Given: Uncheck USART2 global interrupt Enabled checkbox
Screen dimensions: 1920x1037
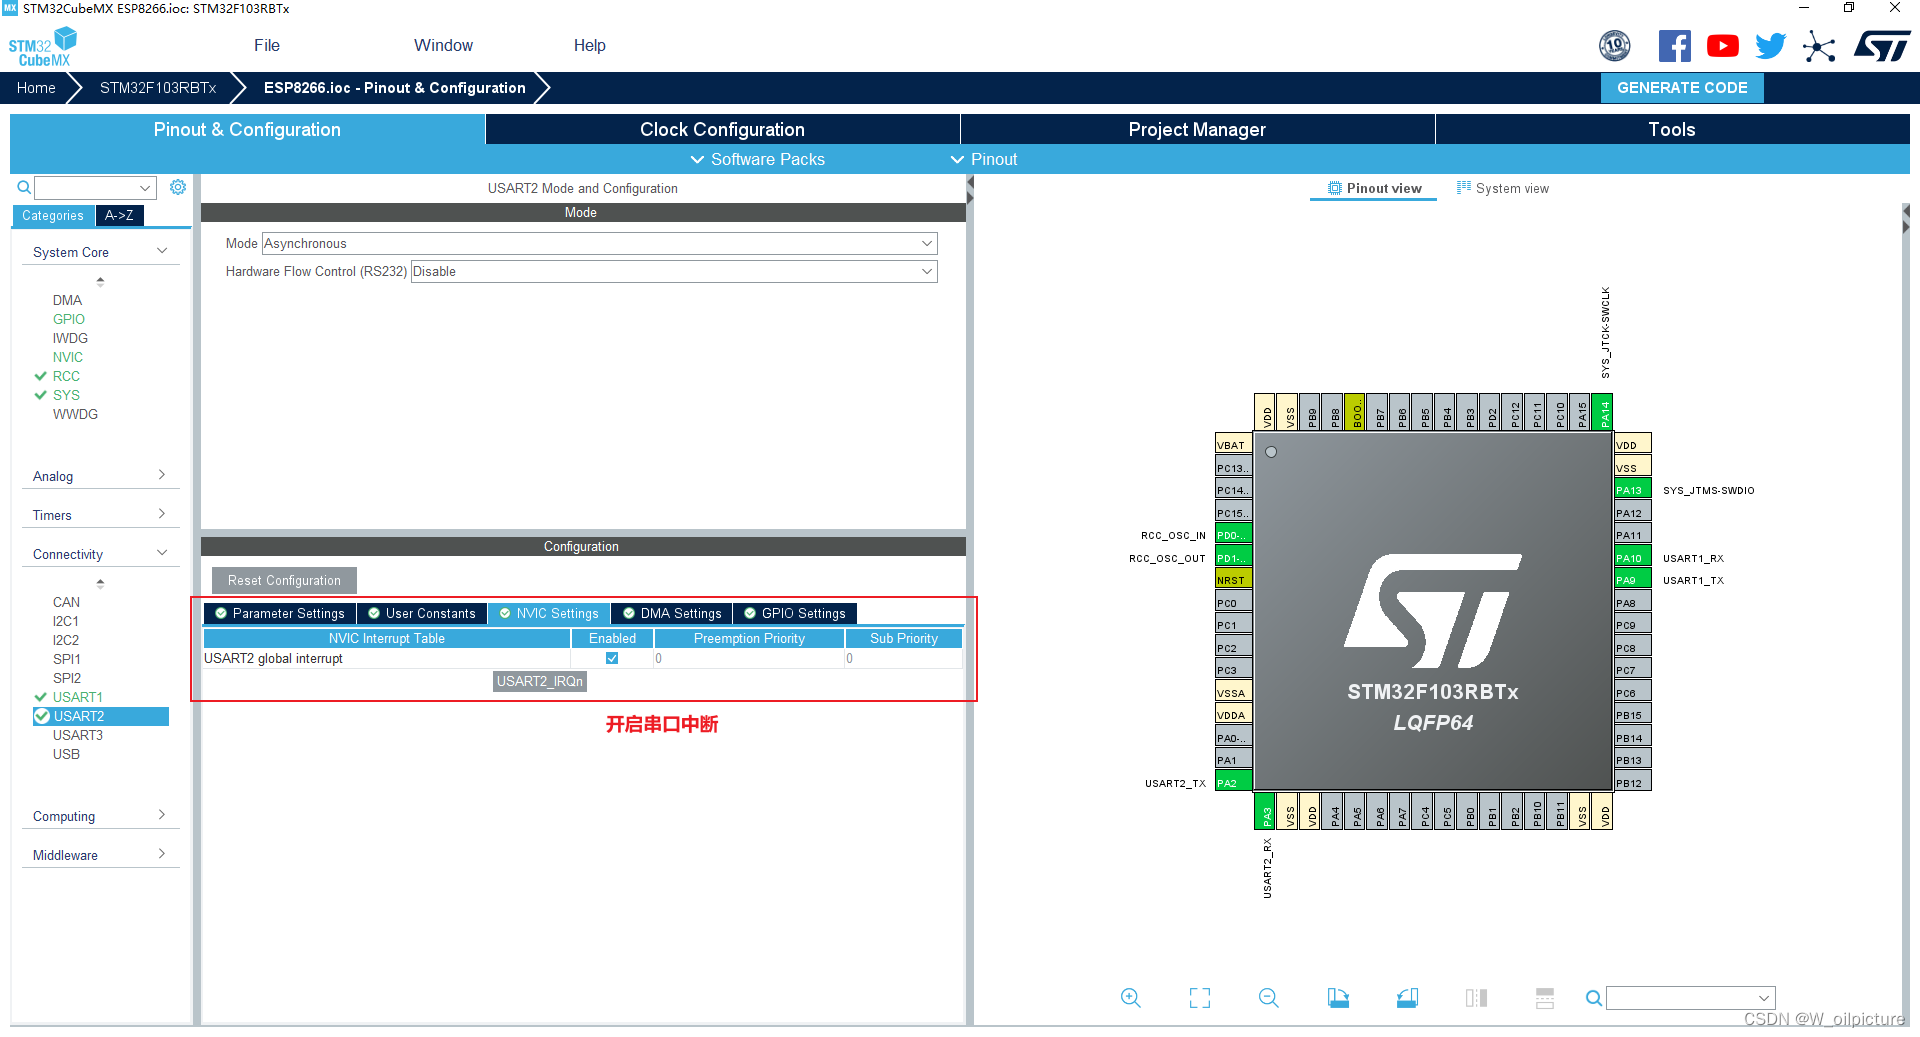Looking at the screenshot, I should (x=612, y=658).
